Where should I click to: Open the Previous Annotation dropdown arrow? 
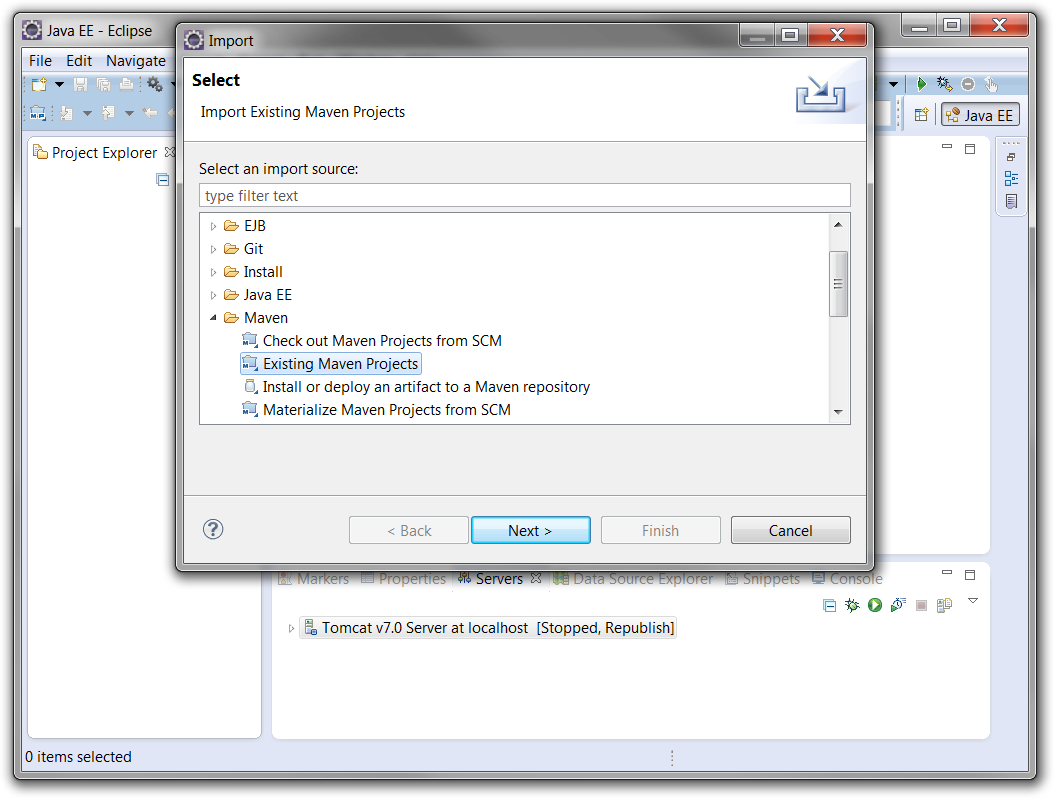pyautogui.click(x=129, y=114)
